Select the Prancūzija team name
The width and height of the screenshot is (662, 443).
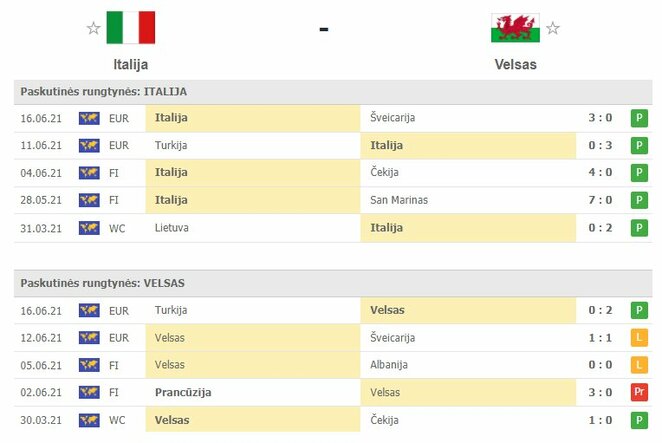tap(183, 392)
